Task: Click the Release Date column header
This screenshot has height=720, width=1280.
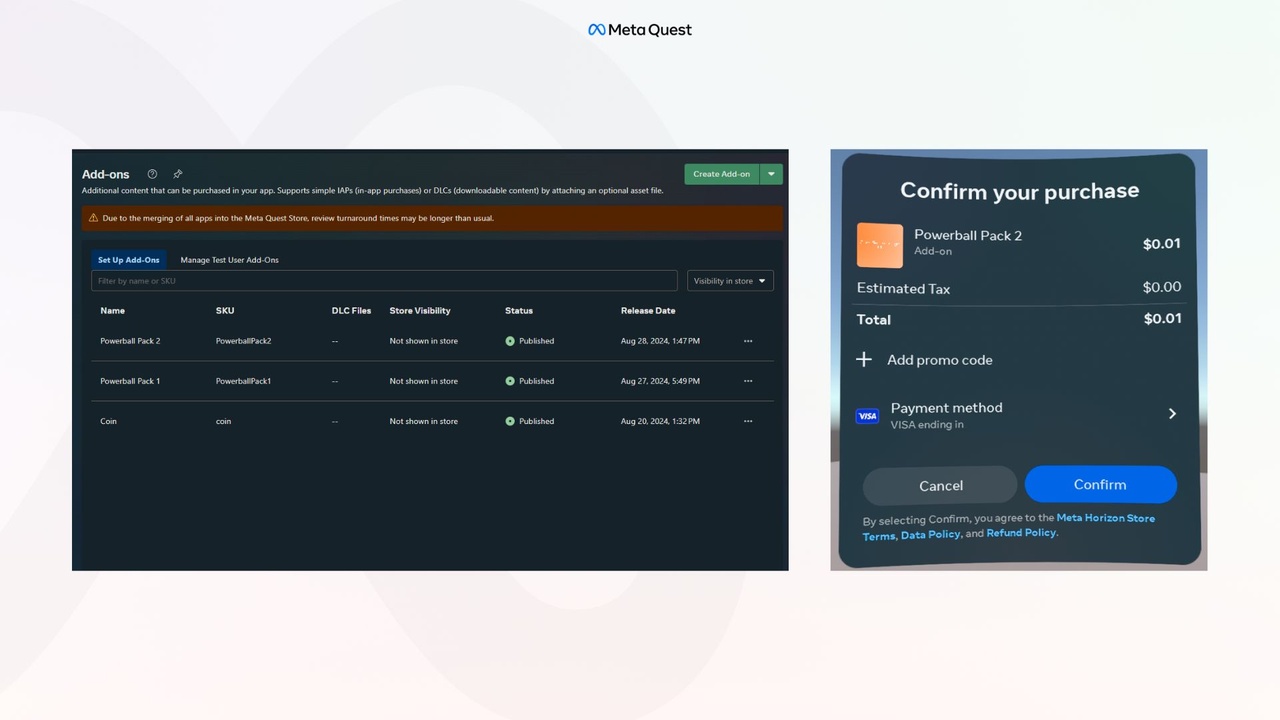Action: click(x=648, y=311)
